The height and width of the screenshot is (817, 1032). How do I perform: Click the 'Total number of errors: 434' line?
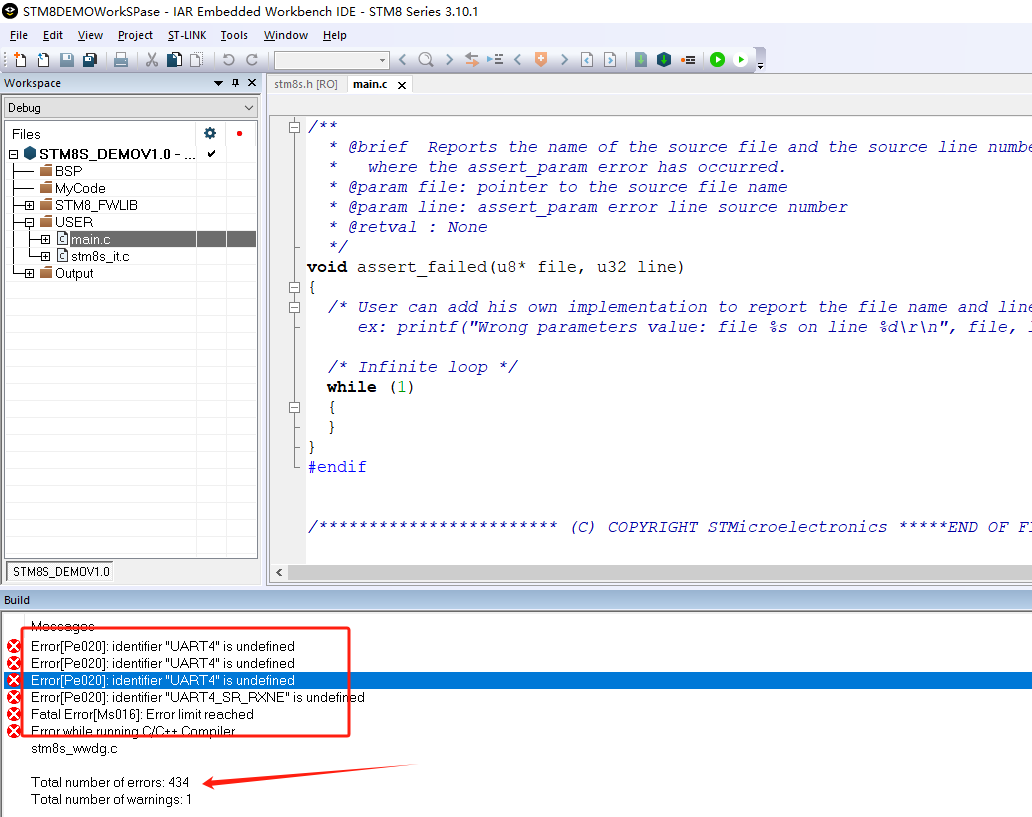(110, 783)
